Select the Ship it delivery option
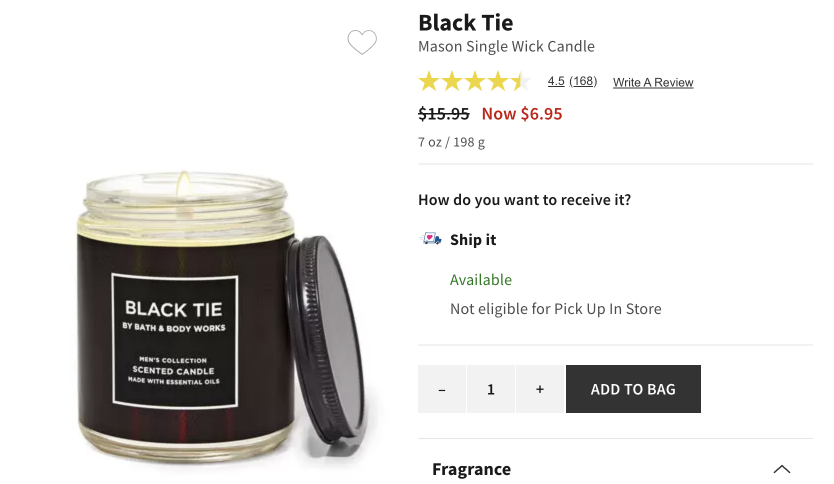The width and height of the screenshot is (834, 484). pos(473,240)
